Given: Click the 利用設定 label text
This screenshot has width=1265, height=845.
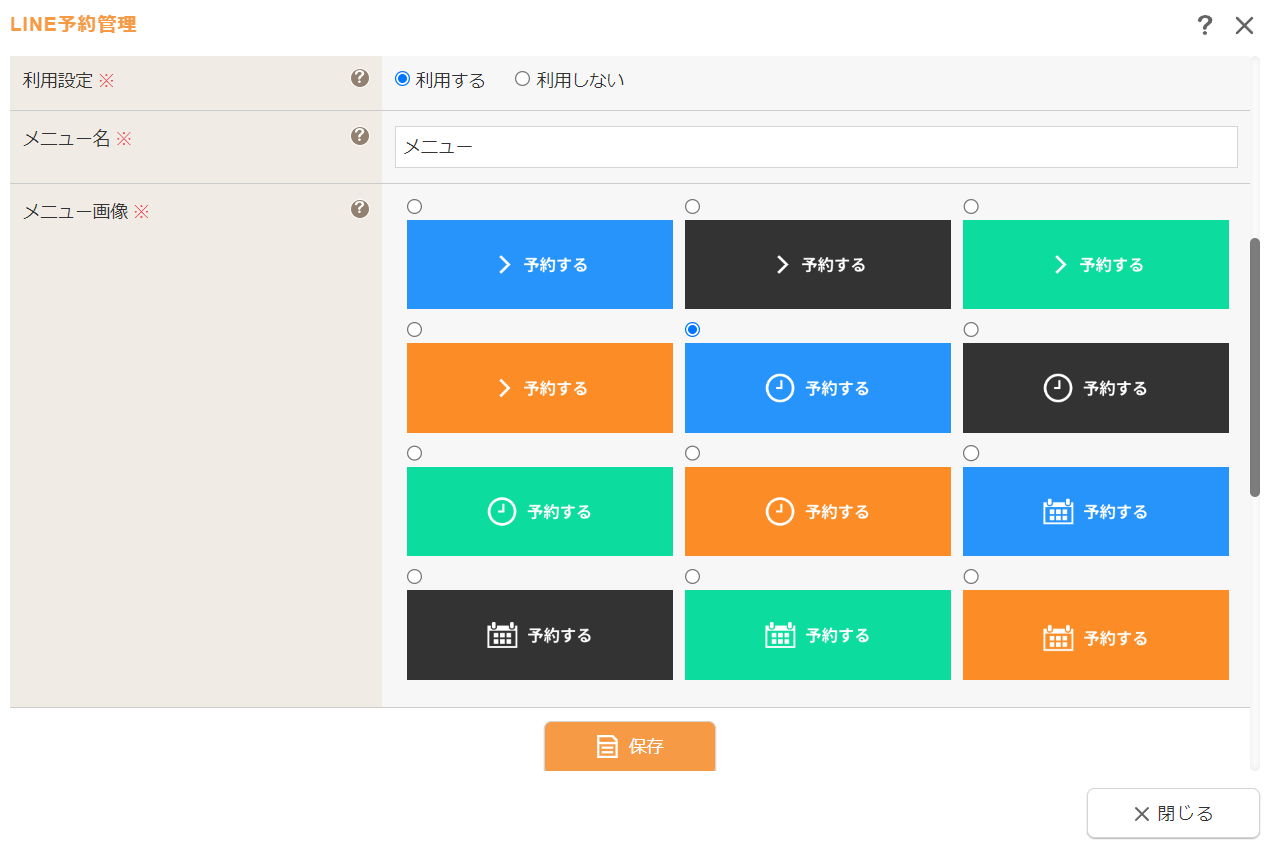Looking at the screenshot, I should (x=58, y=80).
